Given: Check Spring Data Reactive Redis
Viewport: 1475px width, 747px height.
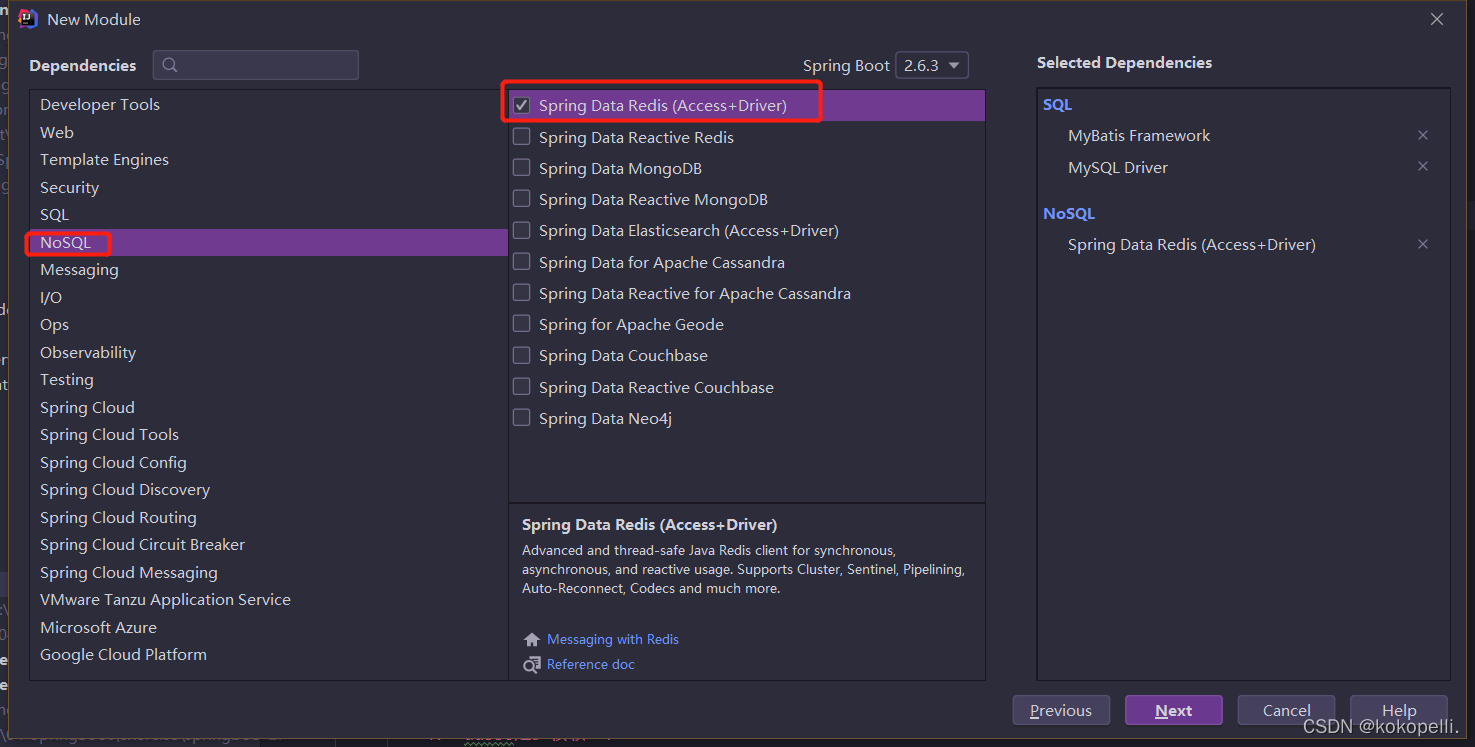Looking at the screenshot, I should (x=522, y=136).
